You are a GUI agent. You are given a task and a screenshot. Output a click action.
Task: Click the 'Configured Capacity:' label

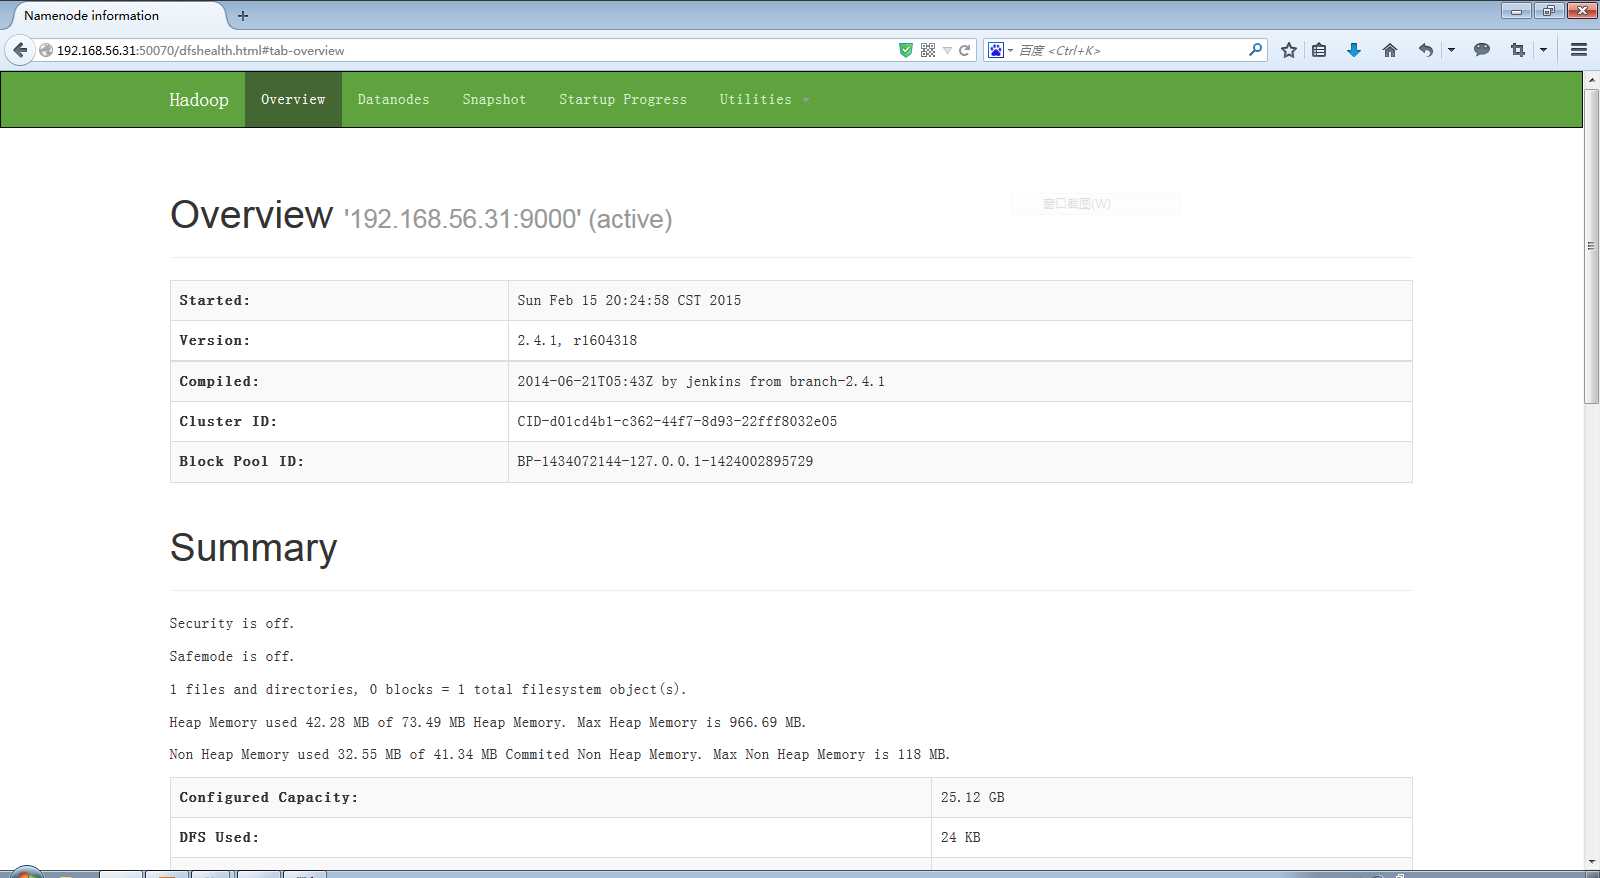[268, 797]
